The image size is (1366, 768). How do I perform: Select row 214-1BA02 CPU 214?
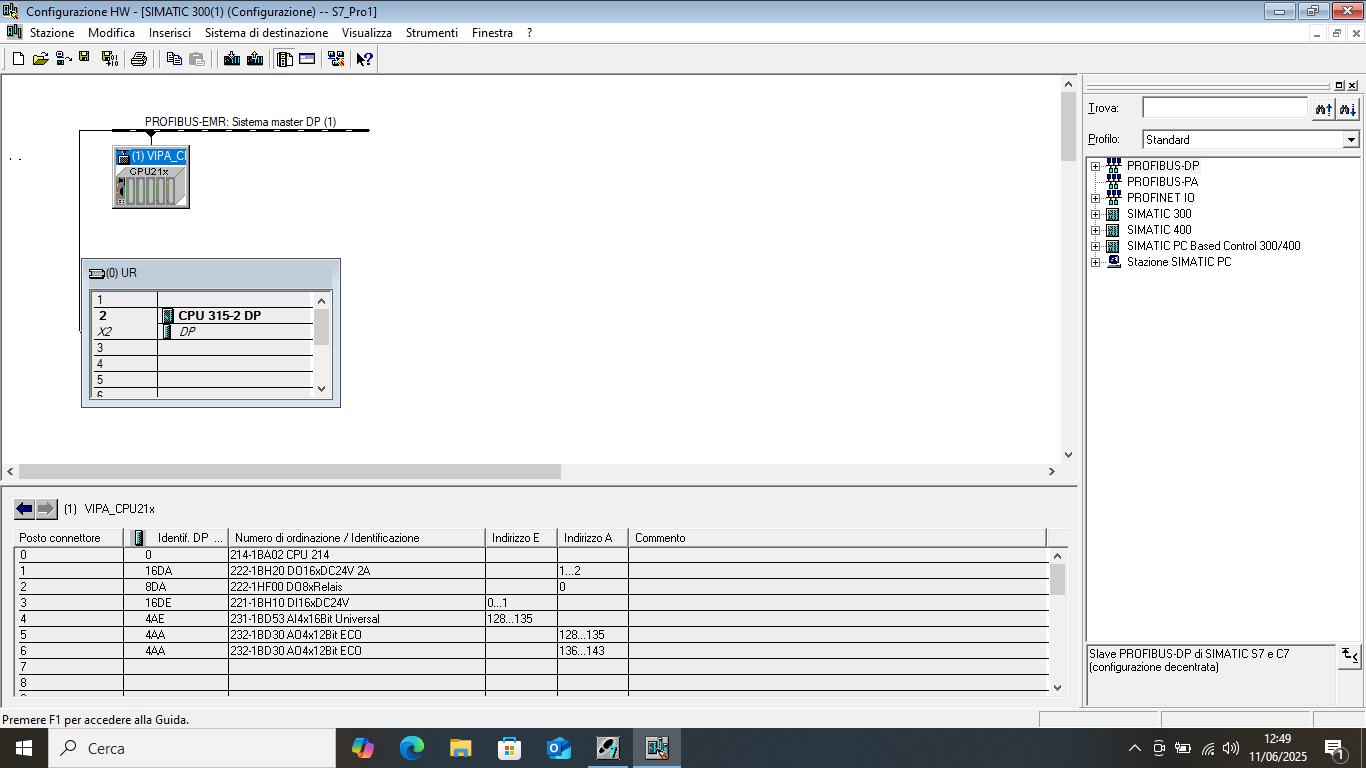[532, 554]
